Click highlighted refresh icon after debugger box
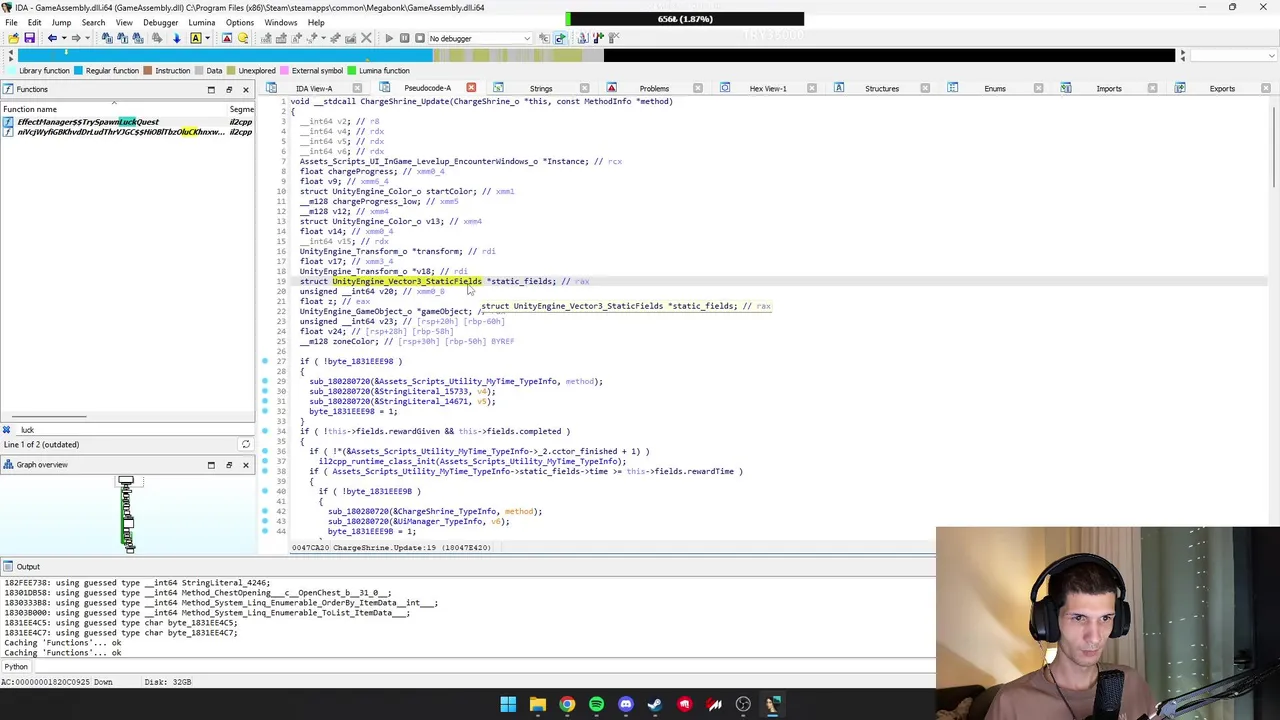Viewport: 1280px width, 720px height. click(x=560, y=38)
